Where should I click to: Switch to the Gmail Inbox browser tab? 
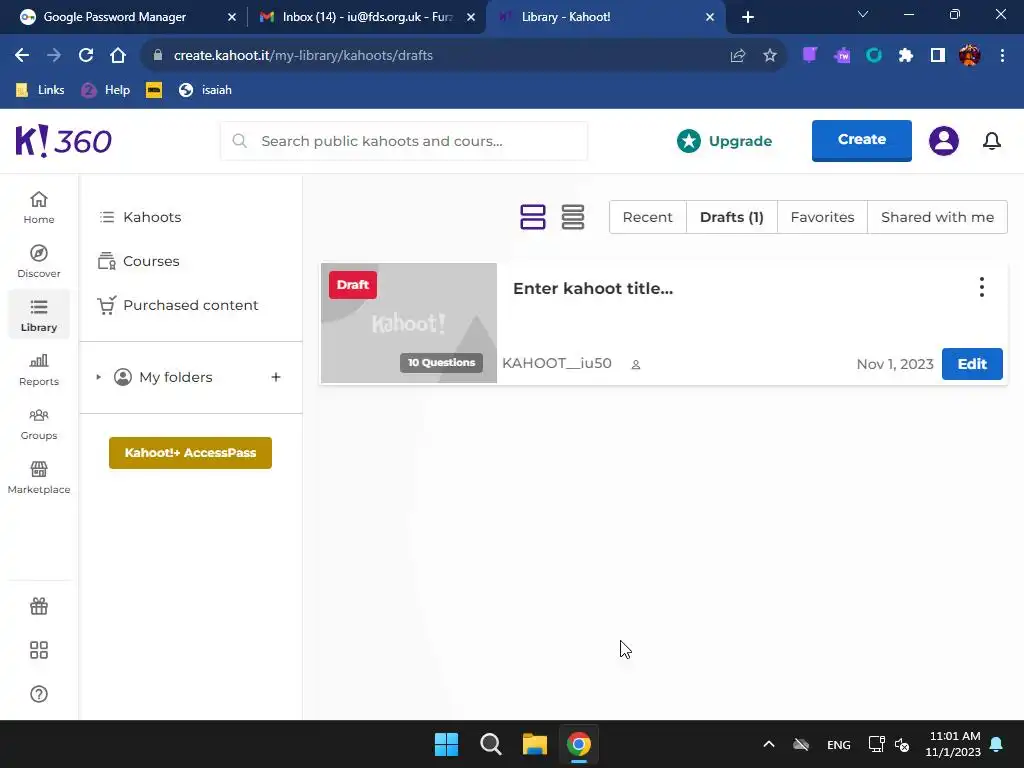tap(366, 17)
